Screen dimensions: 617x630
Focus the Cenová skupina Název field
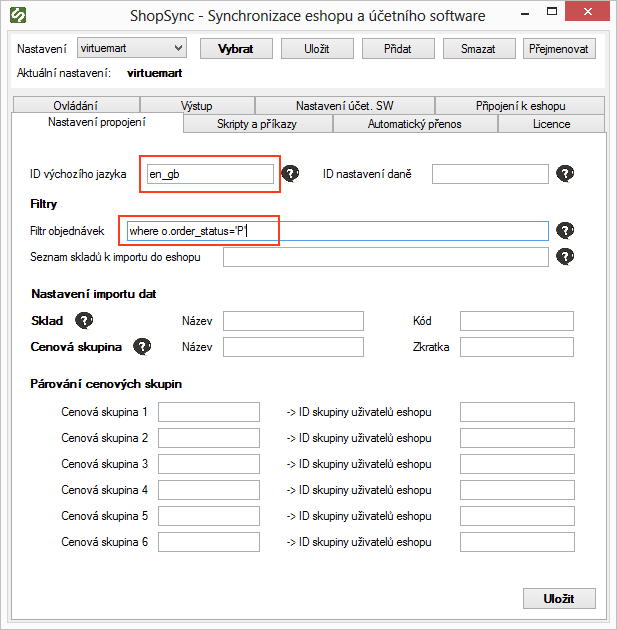[293, 347]
